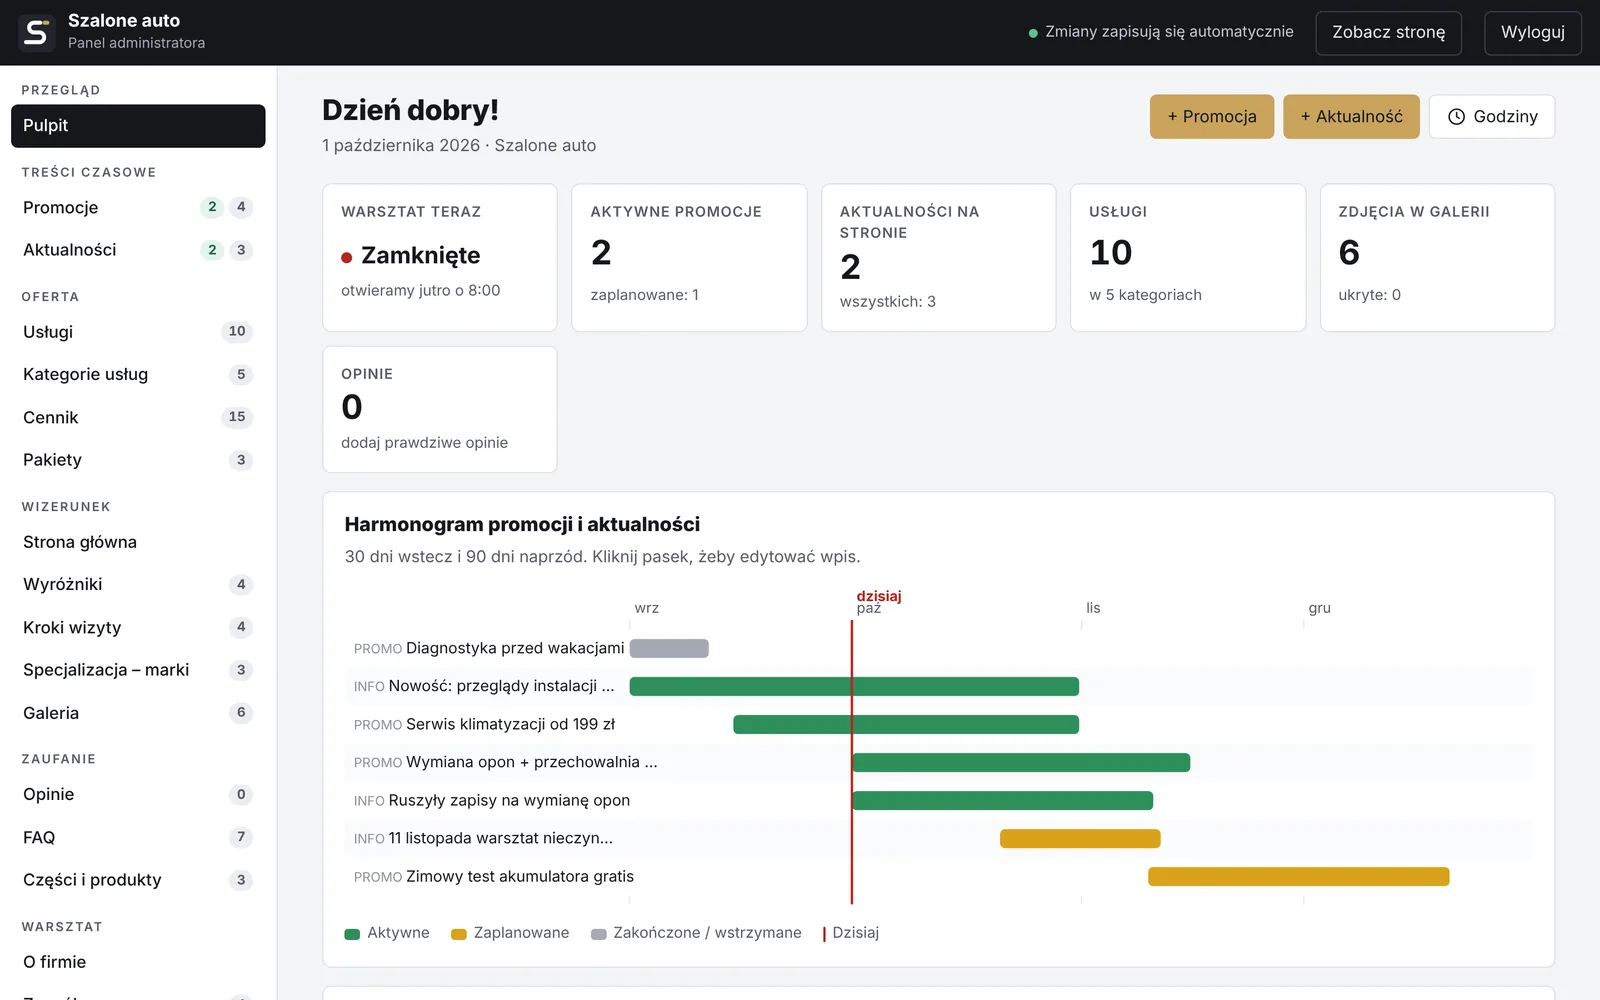The height and width of the screenshot is (1000, 1600).
Task: Open the Opinie statistics card
Action: [x=440, y=409]
